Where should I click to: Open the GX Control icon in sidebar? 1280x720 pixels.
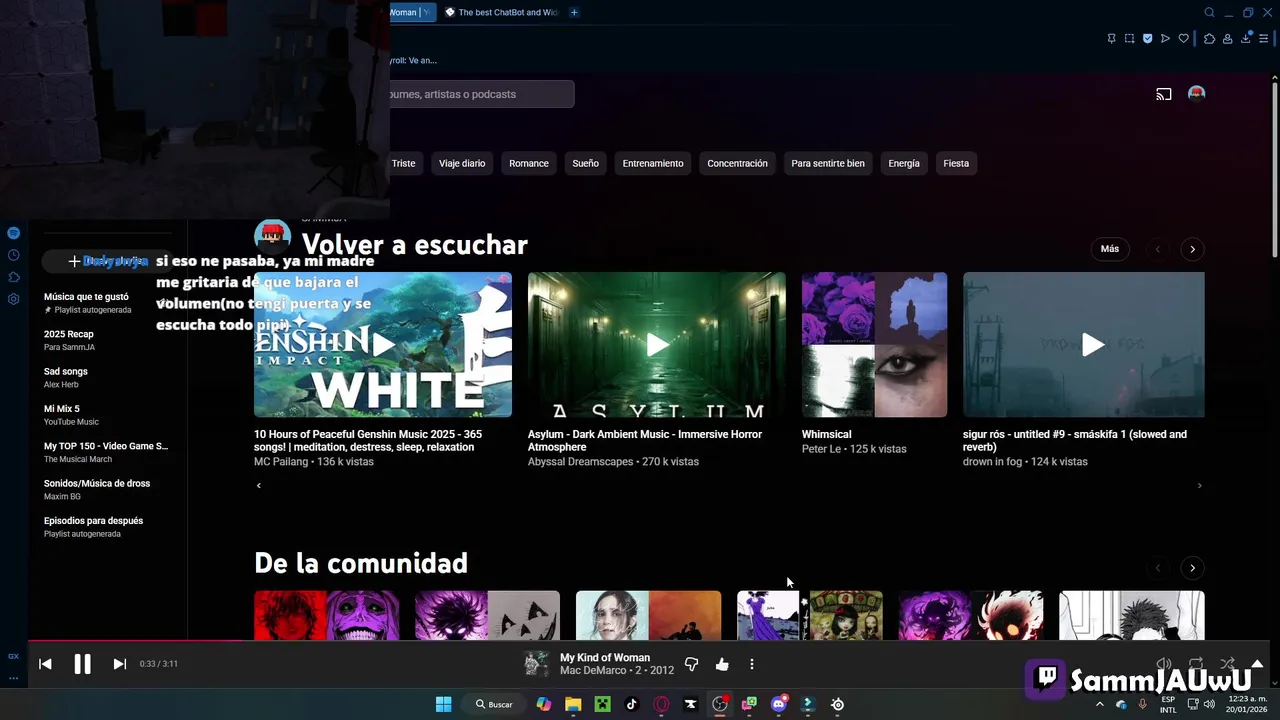(13, 656)
